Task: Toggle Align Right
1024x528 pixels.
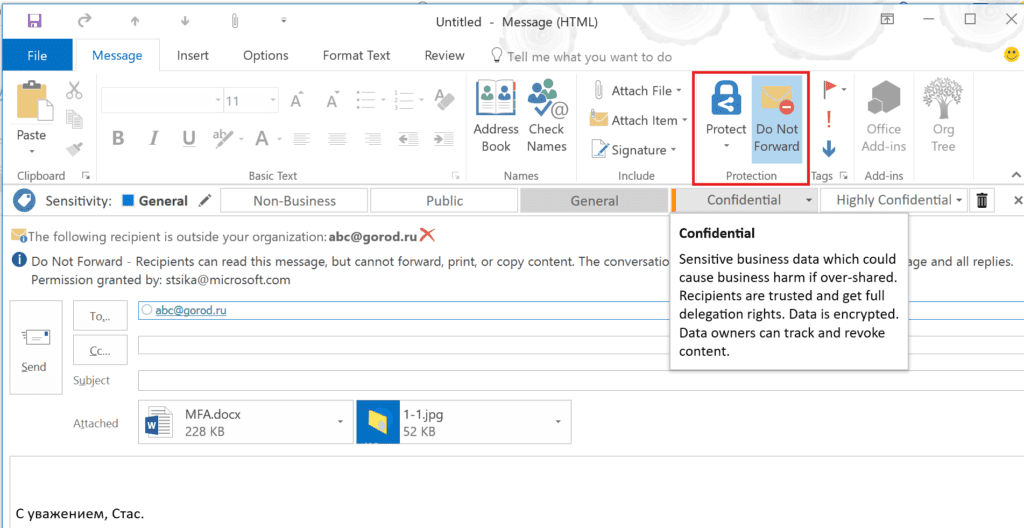Action: (x=373, y=139)
